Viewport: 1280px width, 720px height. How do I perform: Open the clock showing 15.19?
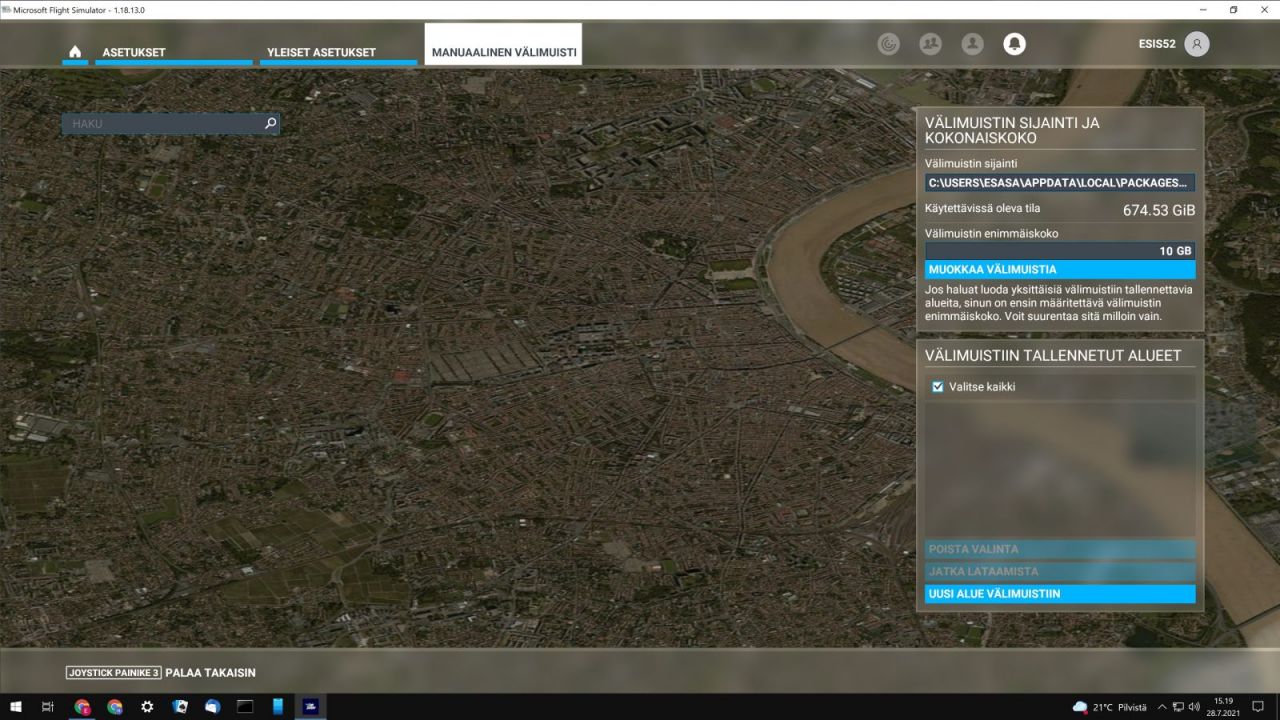pyautogui.click(x=1223, y=707)
